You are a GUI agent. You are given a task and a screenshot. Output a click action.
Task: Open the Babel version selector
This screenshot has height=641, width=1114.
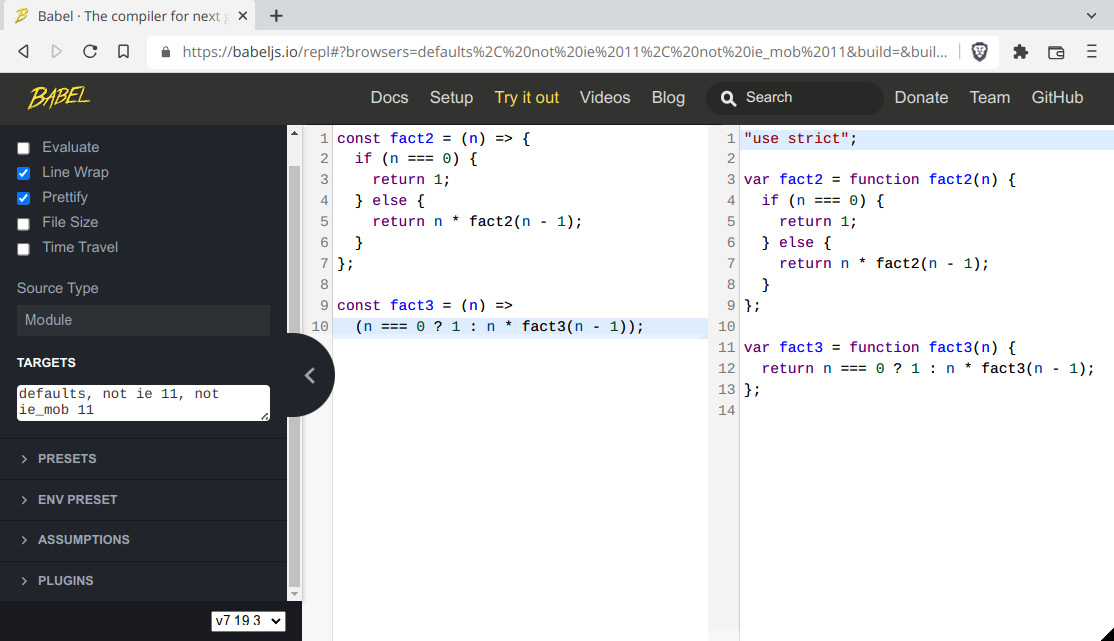click(248, 621)
